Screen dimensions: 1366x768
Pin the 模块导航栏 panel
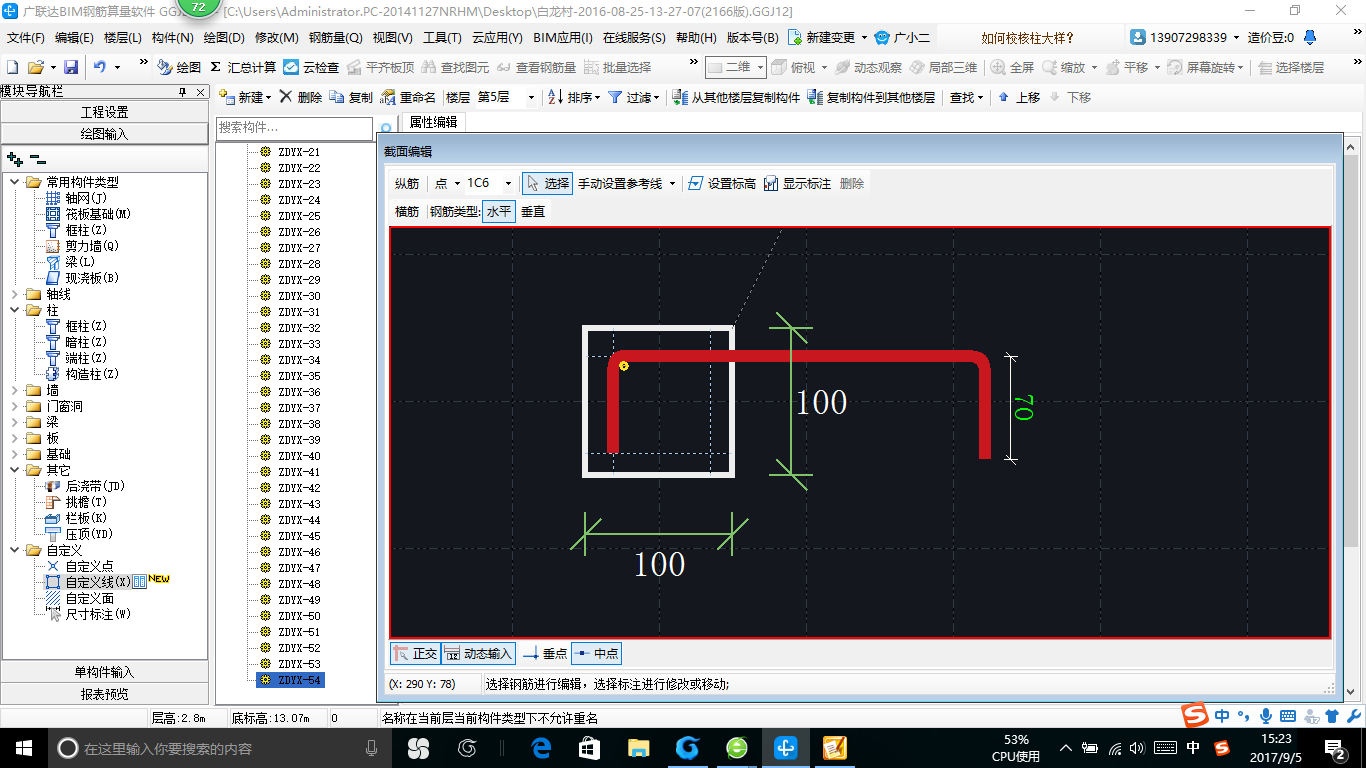pyautogui.click(x=182, y=91)
